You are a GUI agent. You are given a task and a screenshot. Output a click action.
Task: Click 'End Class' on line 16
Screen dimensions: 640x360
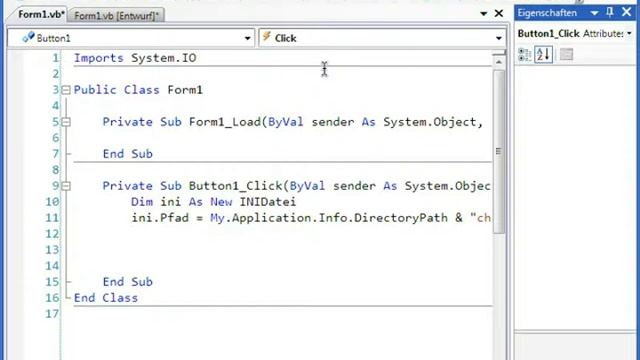(x=106, y=298)
